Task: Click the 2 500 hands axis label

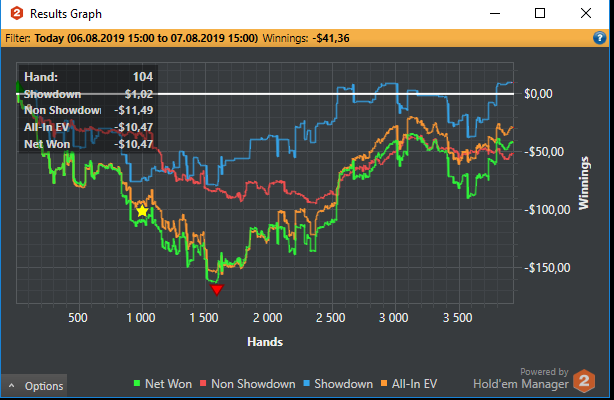Action: 331,318
